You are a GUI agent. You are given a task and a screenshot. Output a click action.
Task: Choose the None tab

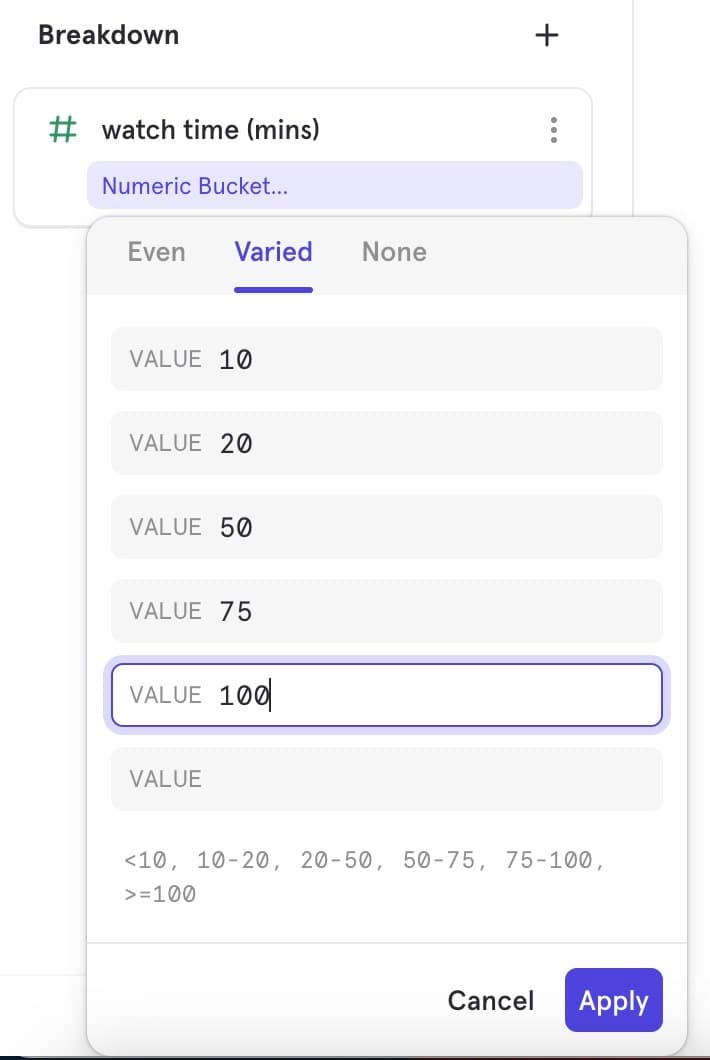coord(394,252)
